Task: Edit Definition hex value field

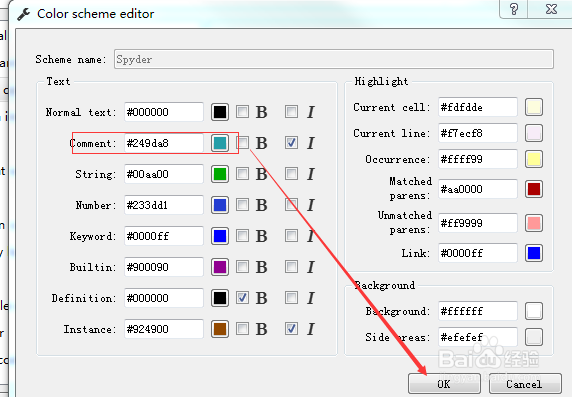Action: pos(164,298)
